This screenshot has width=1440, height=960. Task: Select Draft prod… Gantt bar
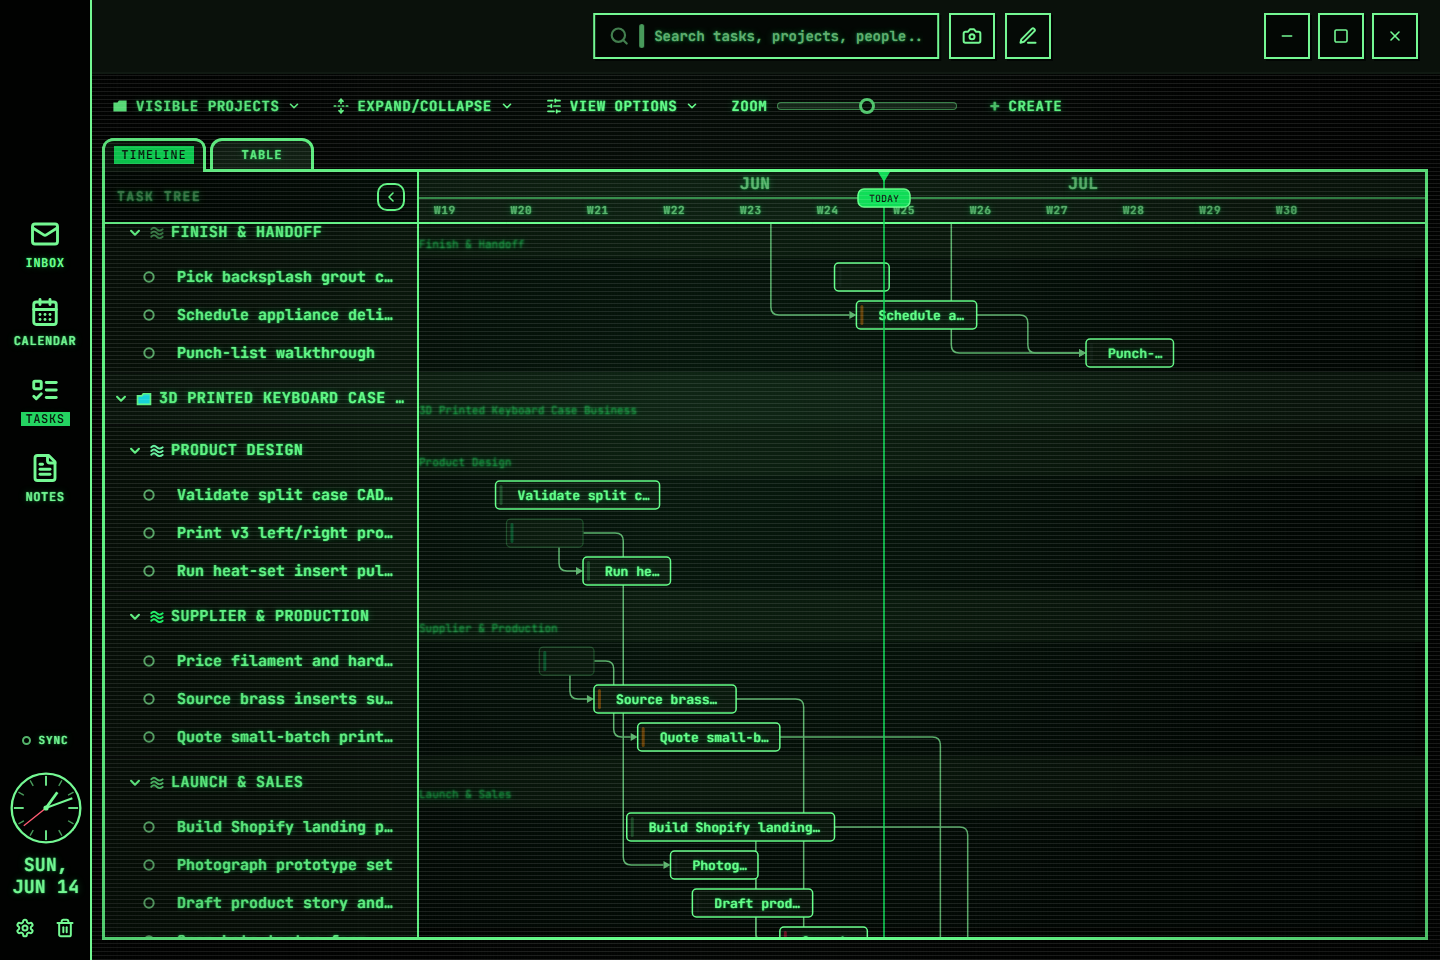pyautogui.click(x=753, y=903)
